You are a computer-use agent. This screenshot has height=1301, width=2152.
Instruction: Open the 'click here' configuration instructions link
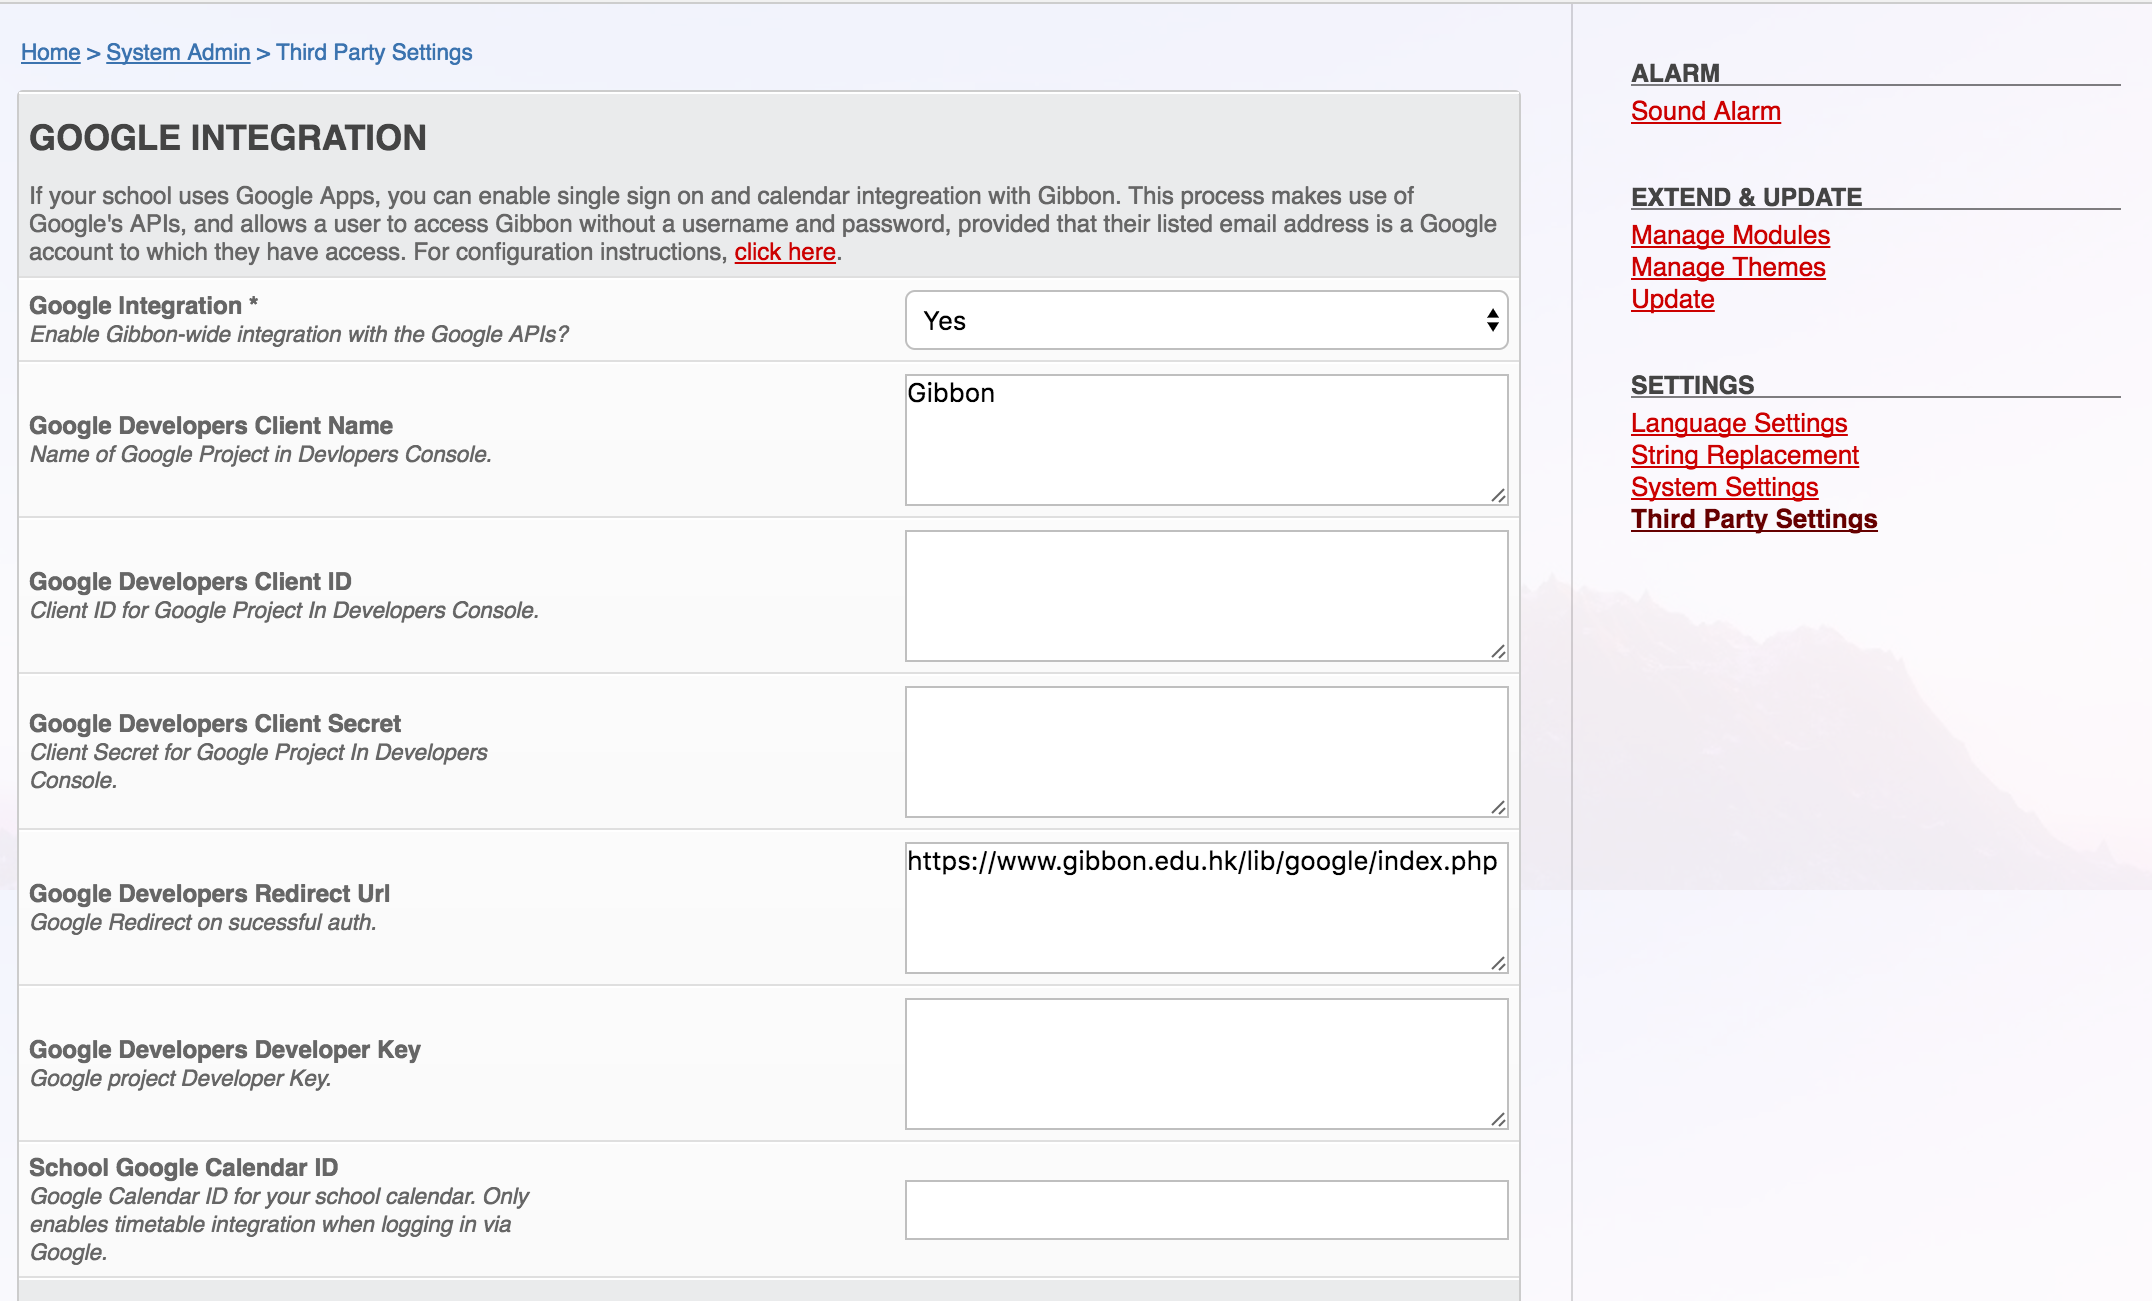point(785,252)
